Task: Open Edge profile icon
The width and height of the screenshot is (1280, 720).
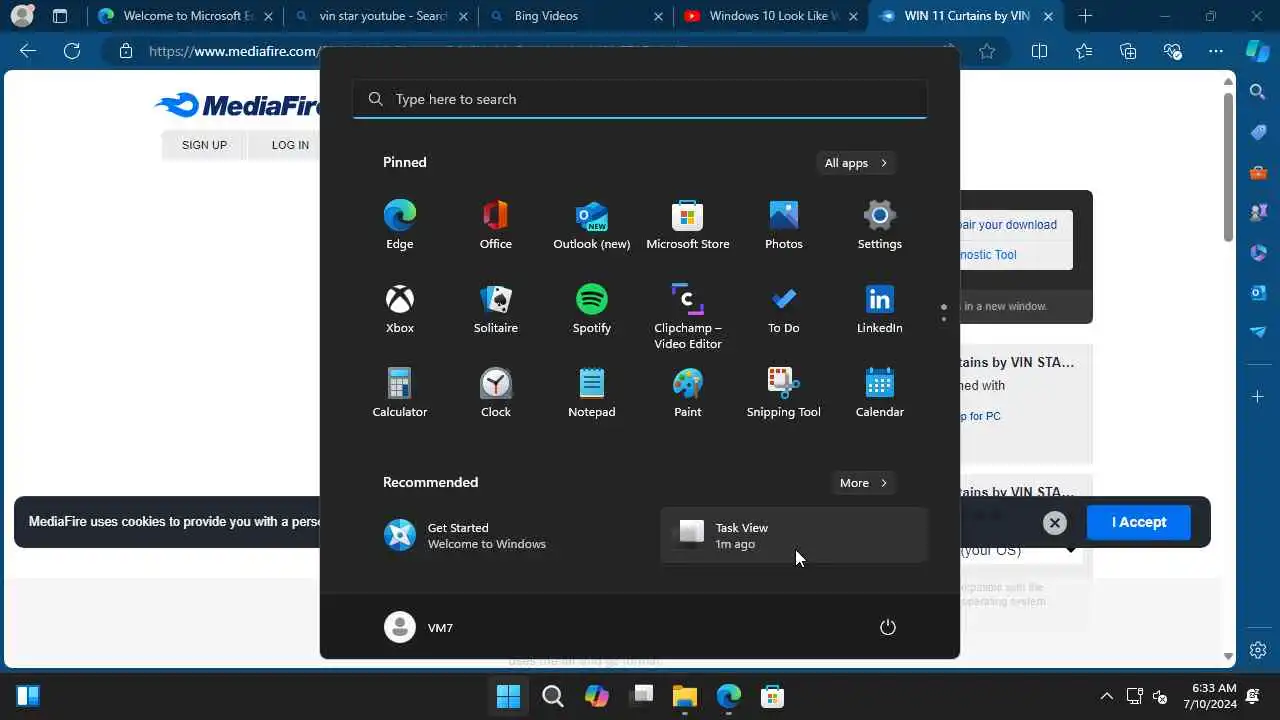Action: (x=22, y=16)
